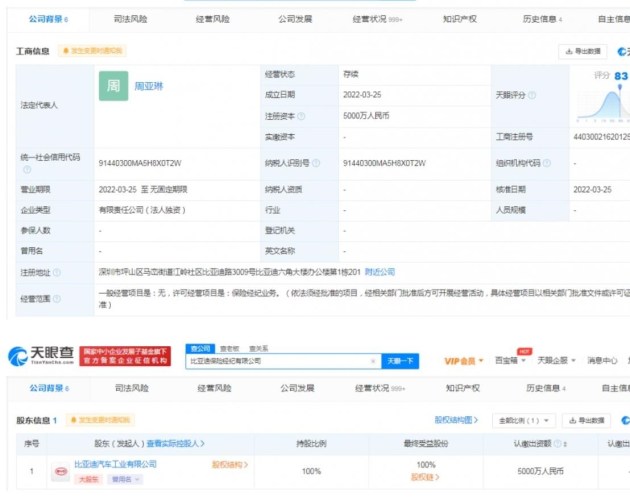The height and width of the screenshot is (498, 630).
Task: Click 导出数据 button in 工商信息 section
Action: 583,51
